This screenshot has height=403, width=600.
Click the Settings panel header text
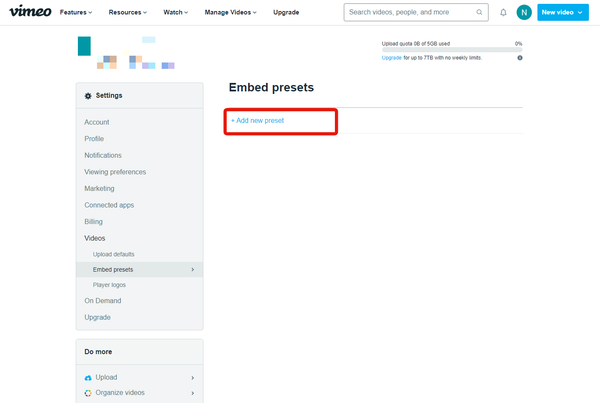click(109, 95)
